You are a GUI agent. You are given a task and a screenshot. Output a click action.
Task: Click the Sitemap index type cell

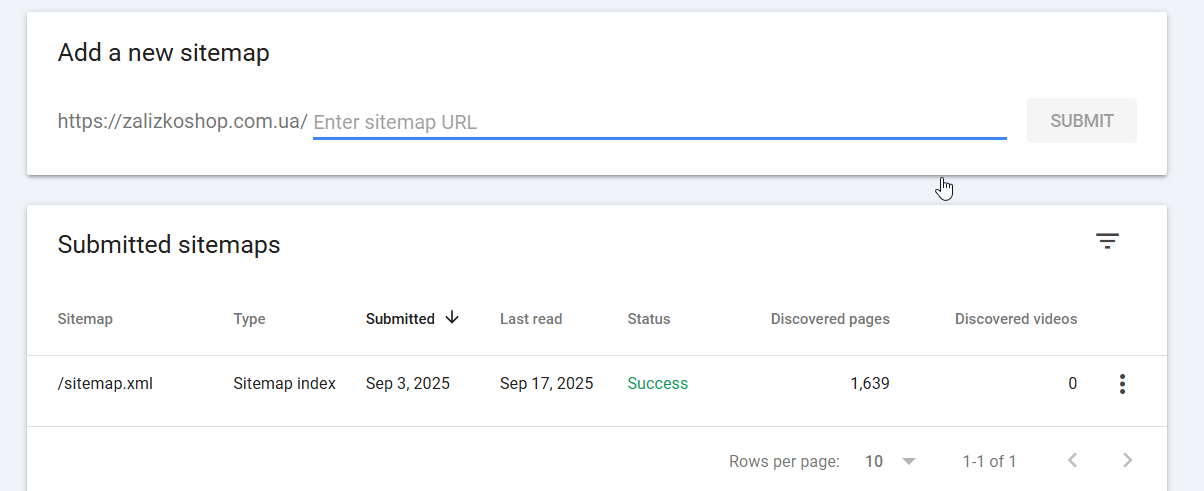coord(285,383)
